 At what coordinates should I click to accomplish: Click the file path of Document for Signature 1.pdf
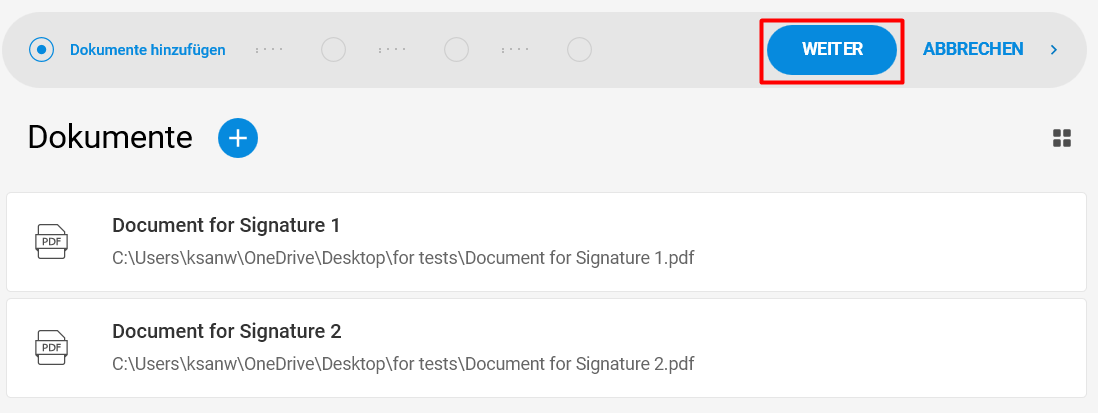click(403, 258)
